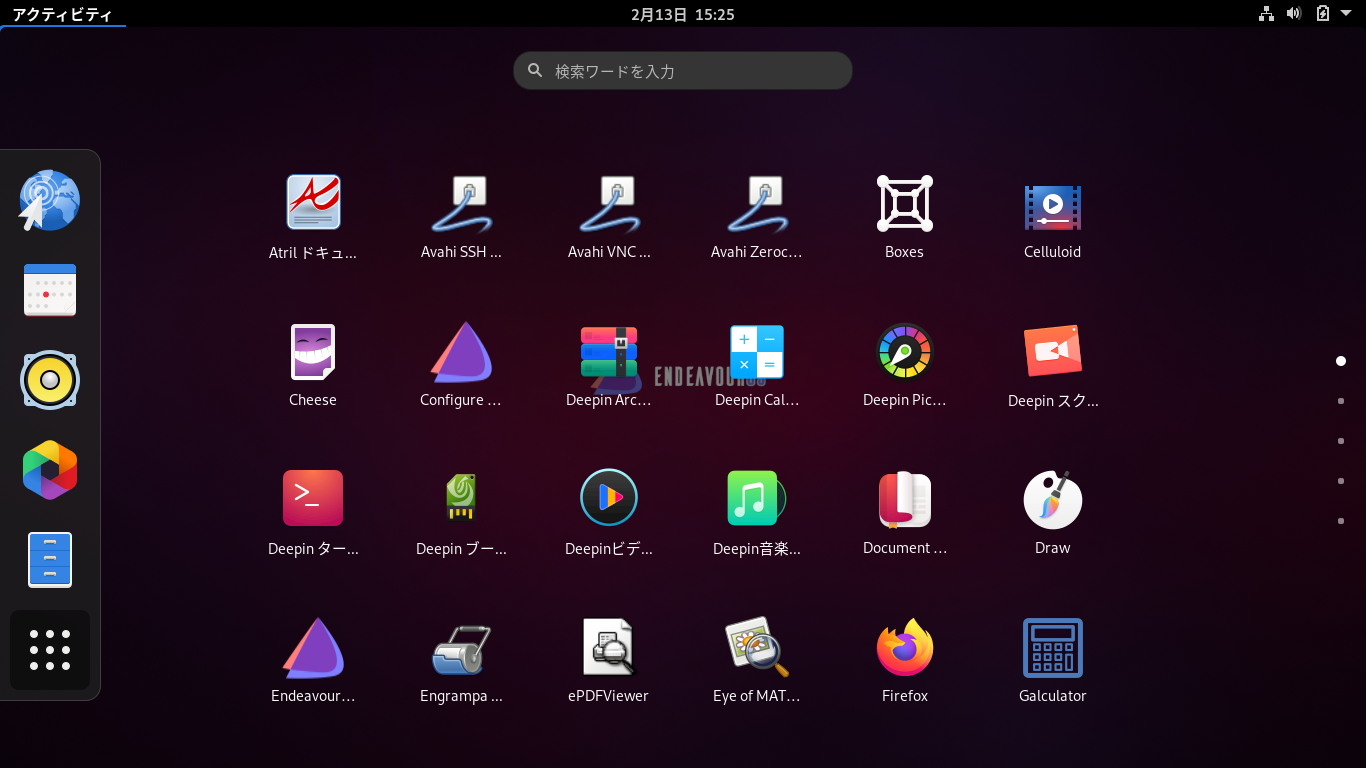The width and height of the screenshot is (1366, 768).
Task: Toggle the Show Applications grid button
Action: coord(50,650)
